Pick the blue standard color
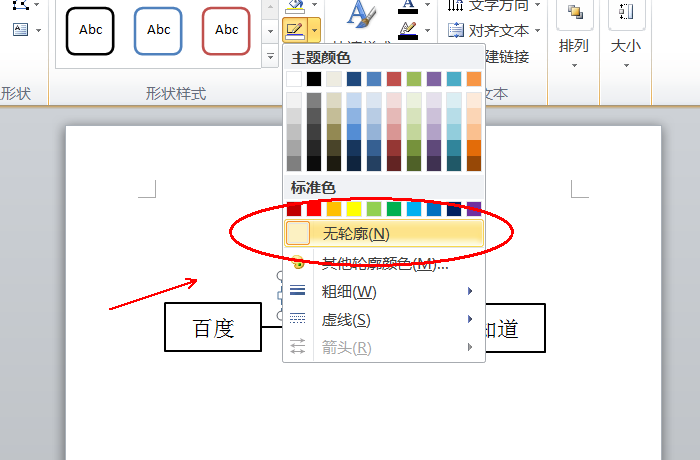Screen dimensions: 700x460 tap(434, 209)
